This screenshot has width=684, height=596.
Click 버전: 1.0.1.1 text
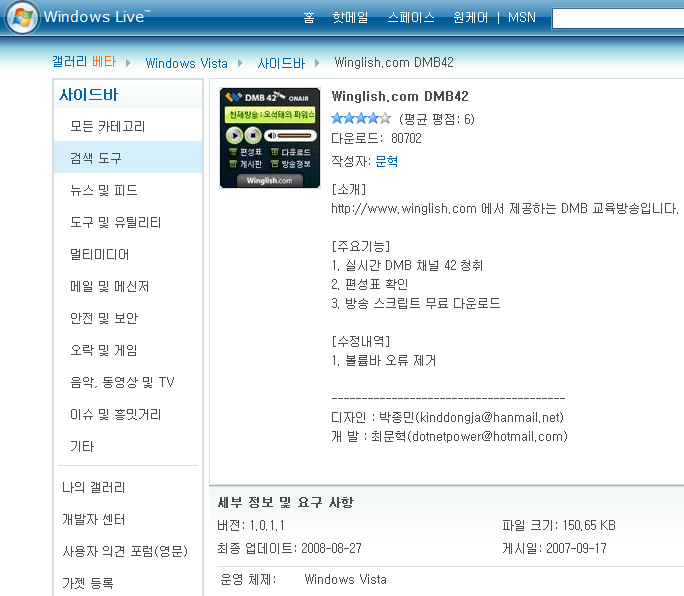(251, 525)
